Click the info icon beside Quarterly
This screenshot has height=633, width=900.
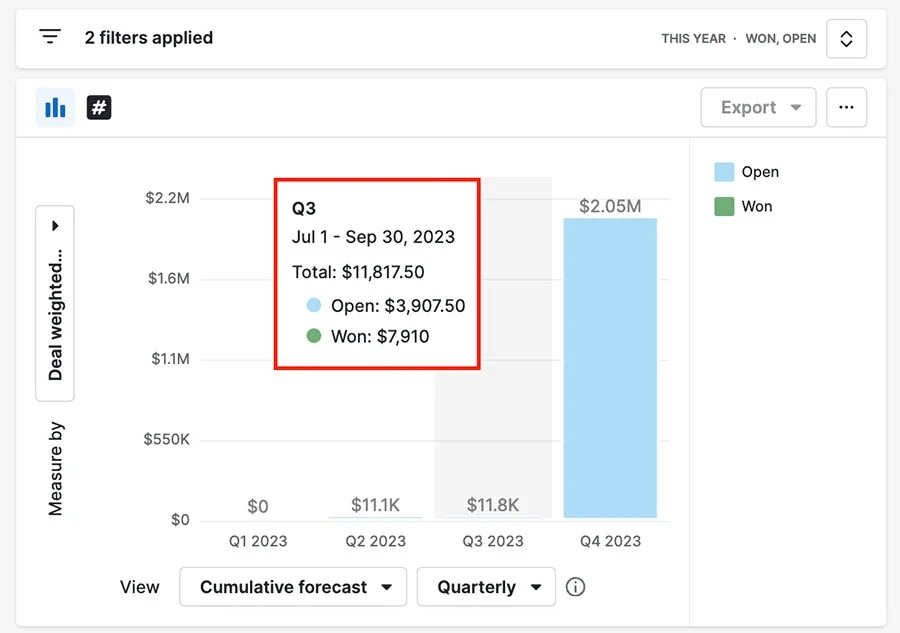click(x=575, y=587)
